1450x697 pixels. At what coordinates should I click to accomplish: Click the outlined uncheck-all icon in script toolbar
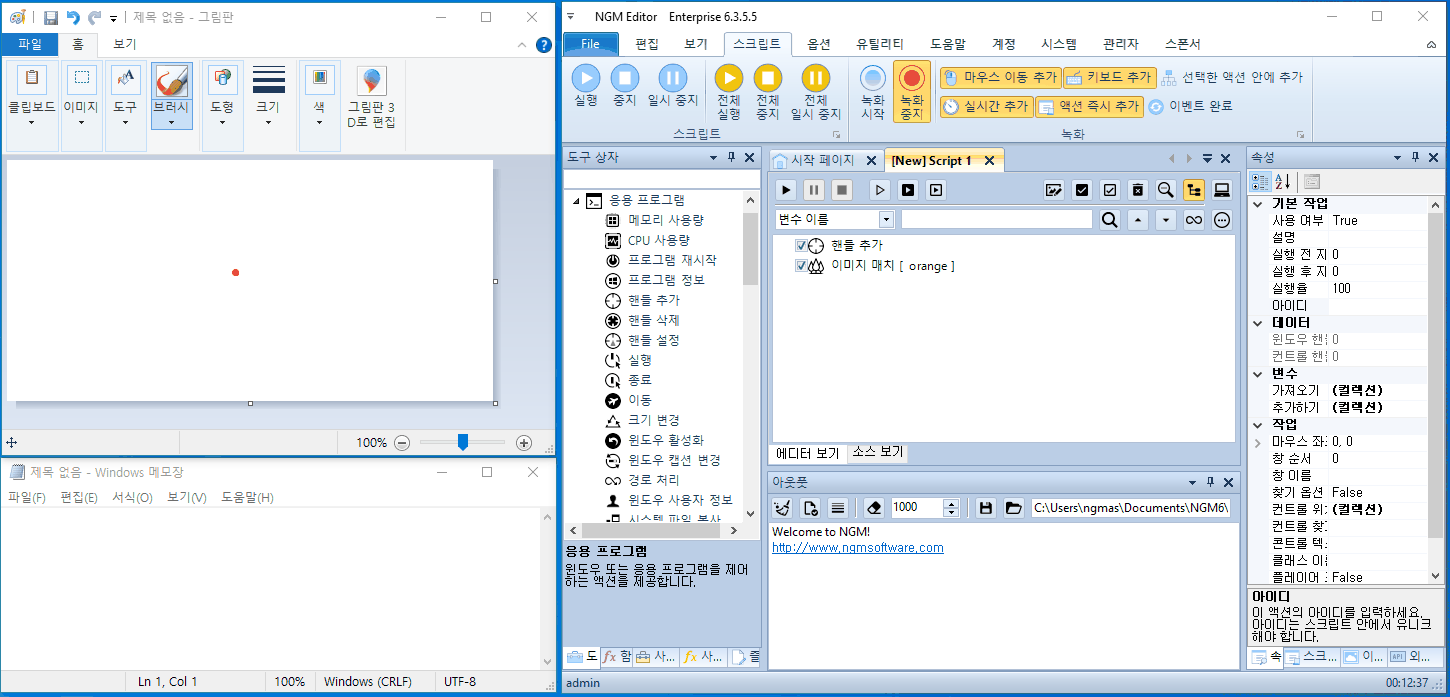click(1110, 189)
